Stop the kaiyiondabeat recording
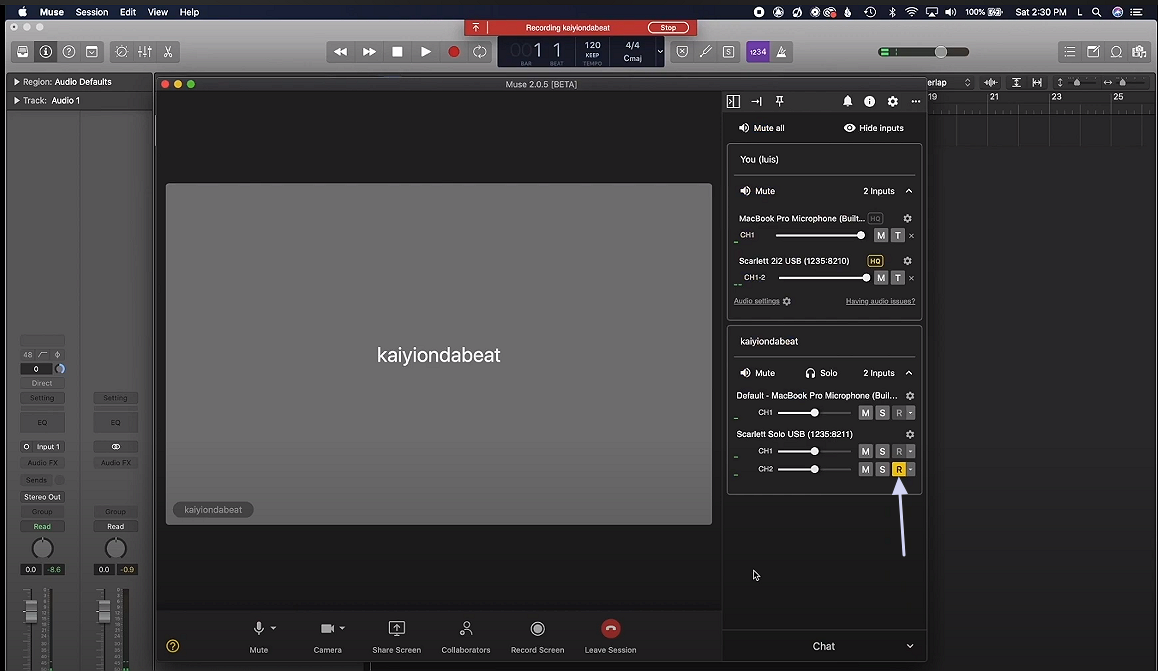 [668, 27]
